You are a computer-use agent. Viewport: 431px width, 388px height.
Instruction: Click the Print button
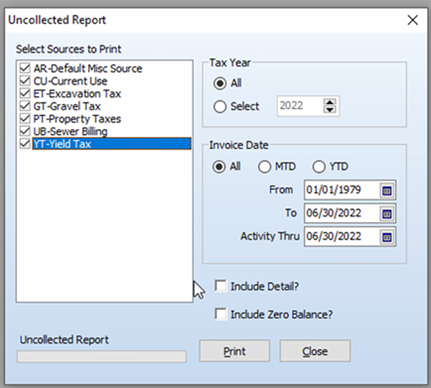[234, 351]
